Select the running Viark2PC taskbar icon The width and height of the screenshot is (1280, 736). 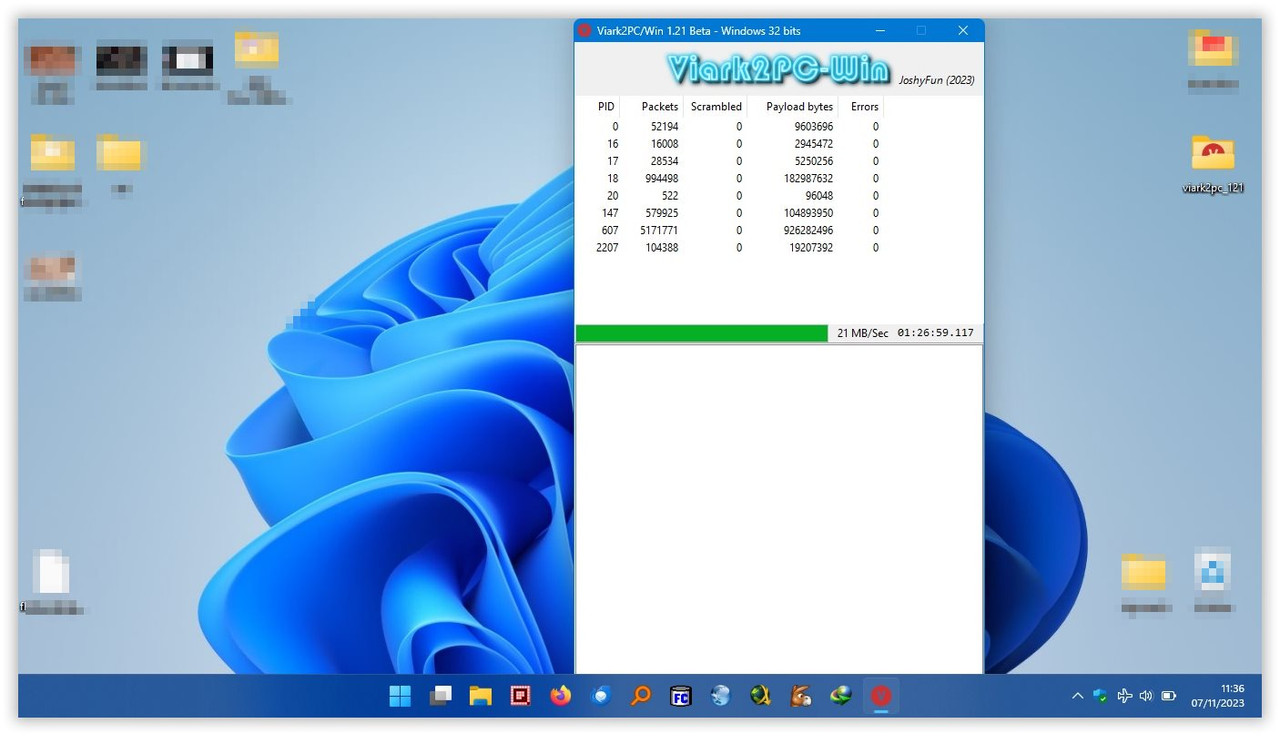pos(881,696)
